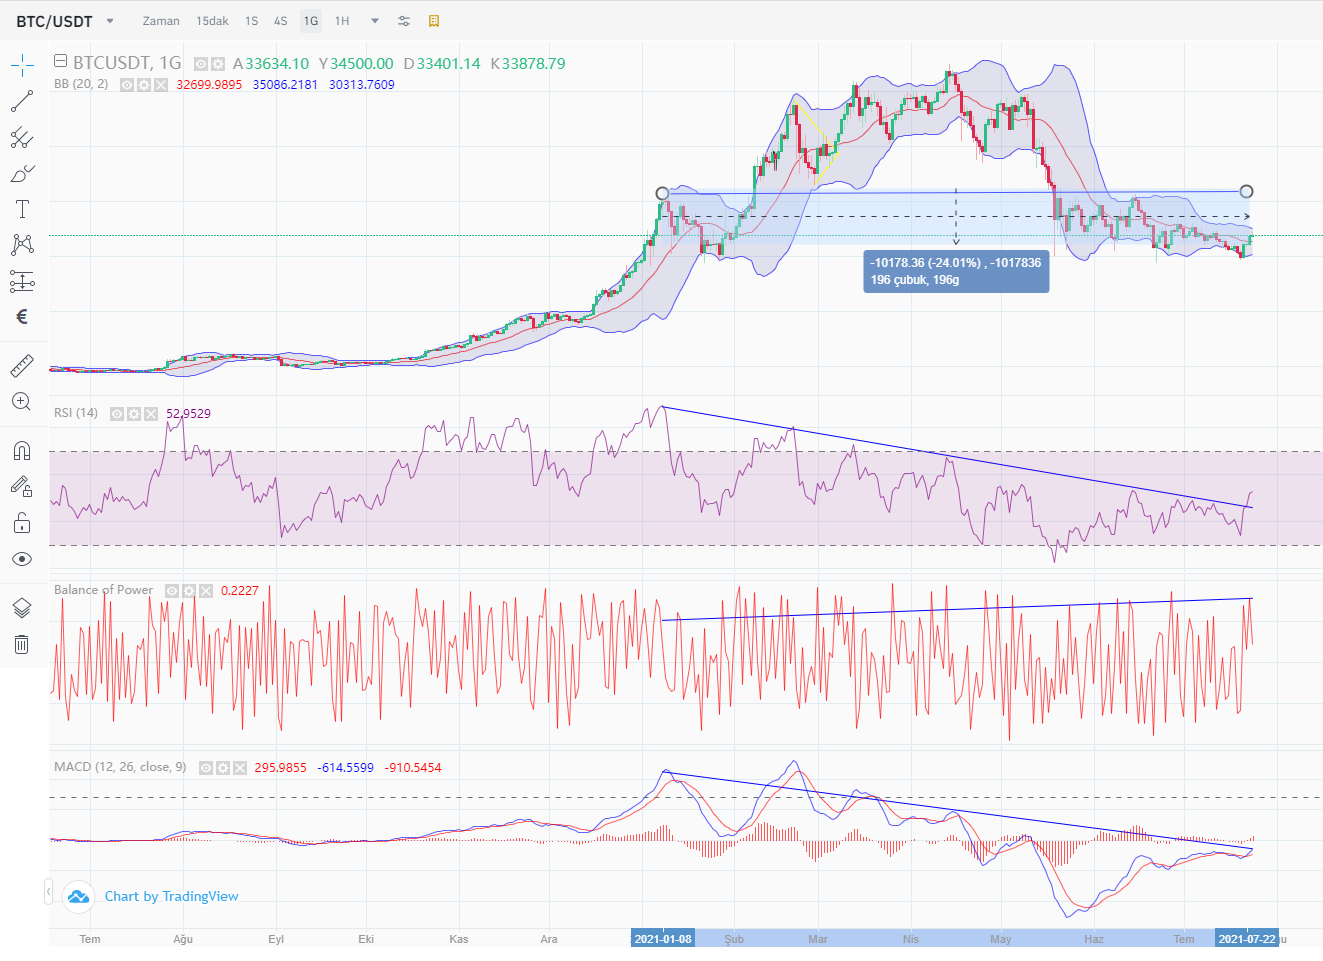
Task: Click the BB upper band value 35086.2181
Action: [x=285, y=85]
